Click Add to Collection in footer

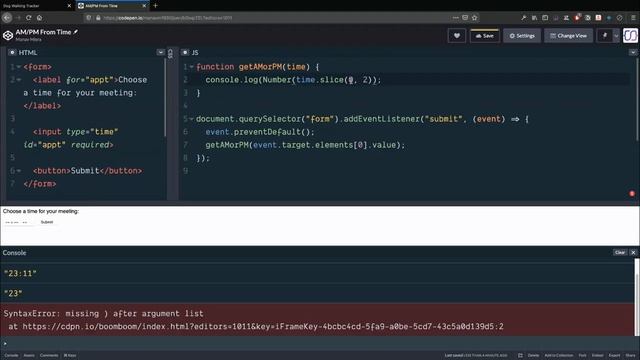(x=559, y=355)
